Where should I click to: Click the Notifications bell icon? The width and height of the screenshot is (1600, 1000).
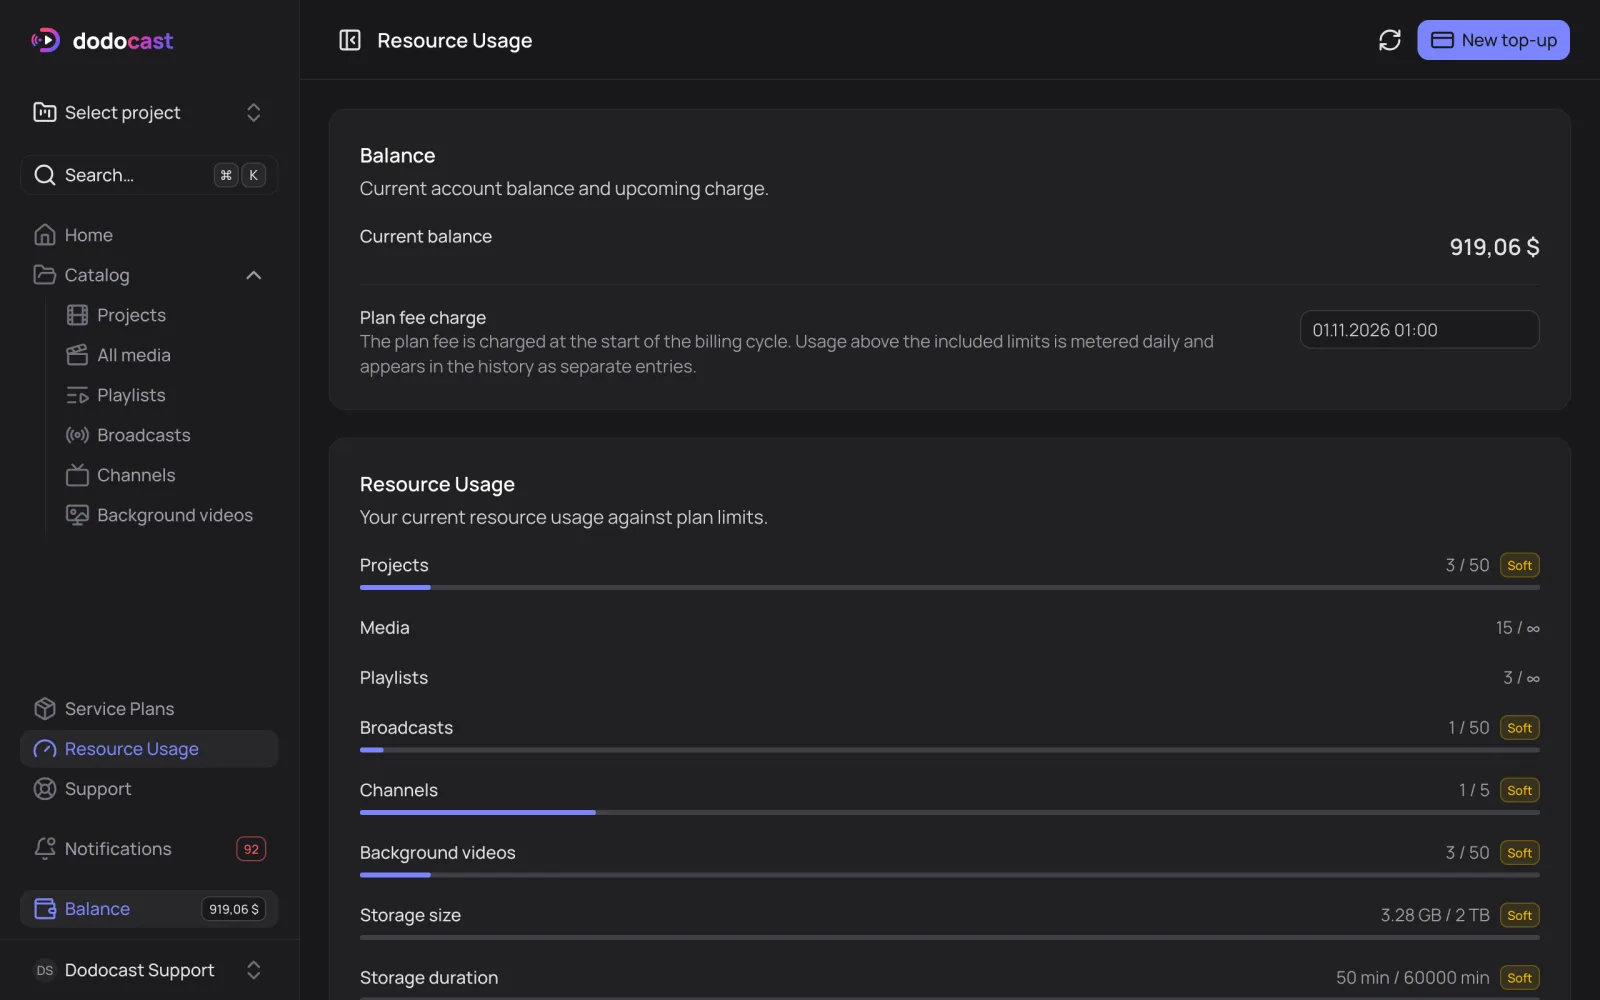[x=44, y=849]
